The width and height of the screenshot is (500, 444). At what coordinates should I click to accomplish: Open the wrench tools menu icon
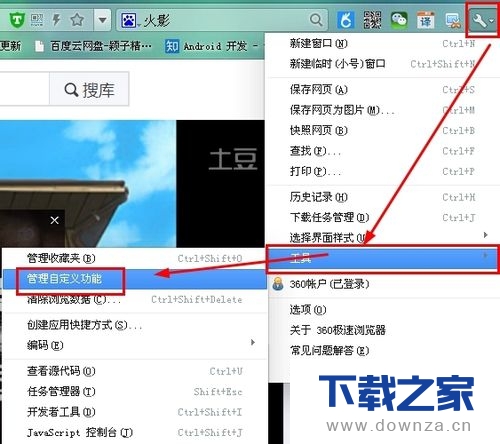tap(482, 21)
